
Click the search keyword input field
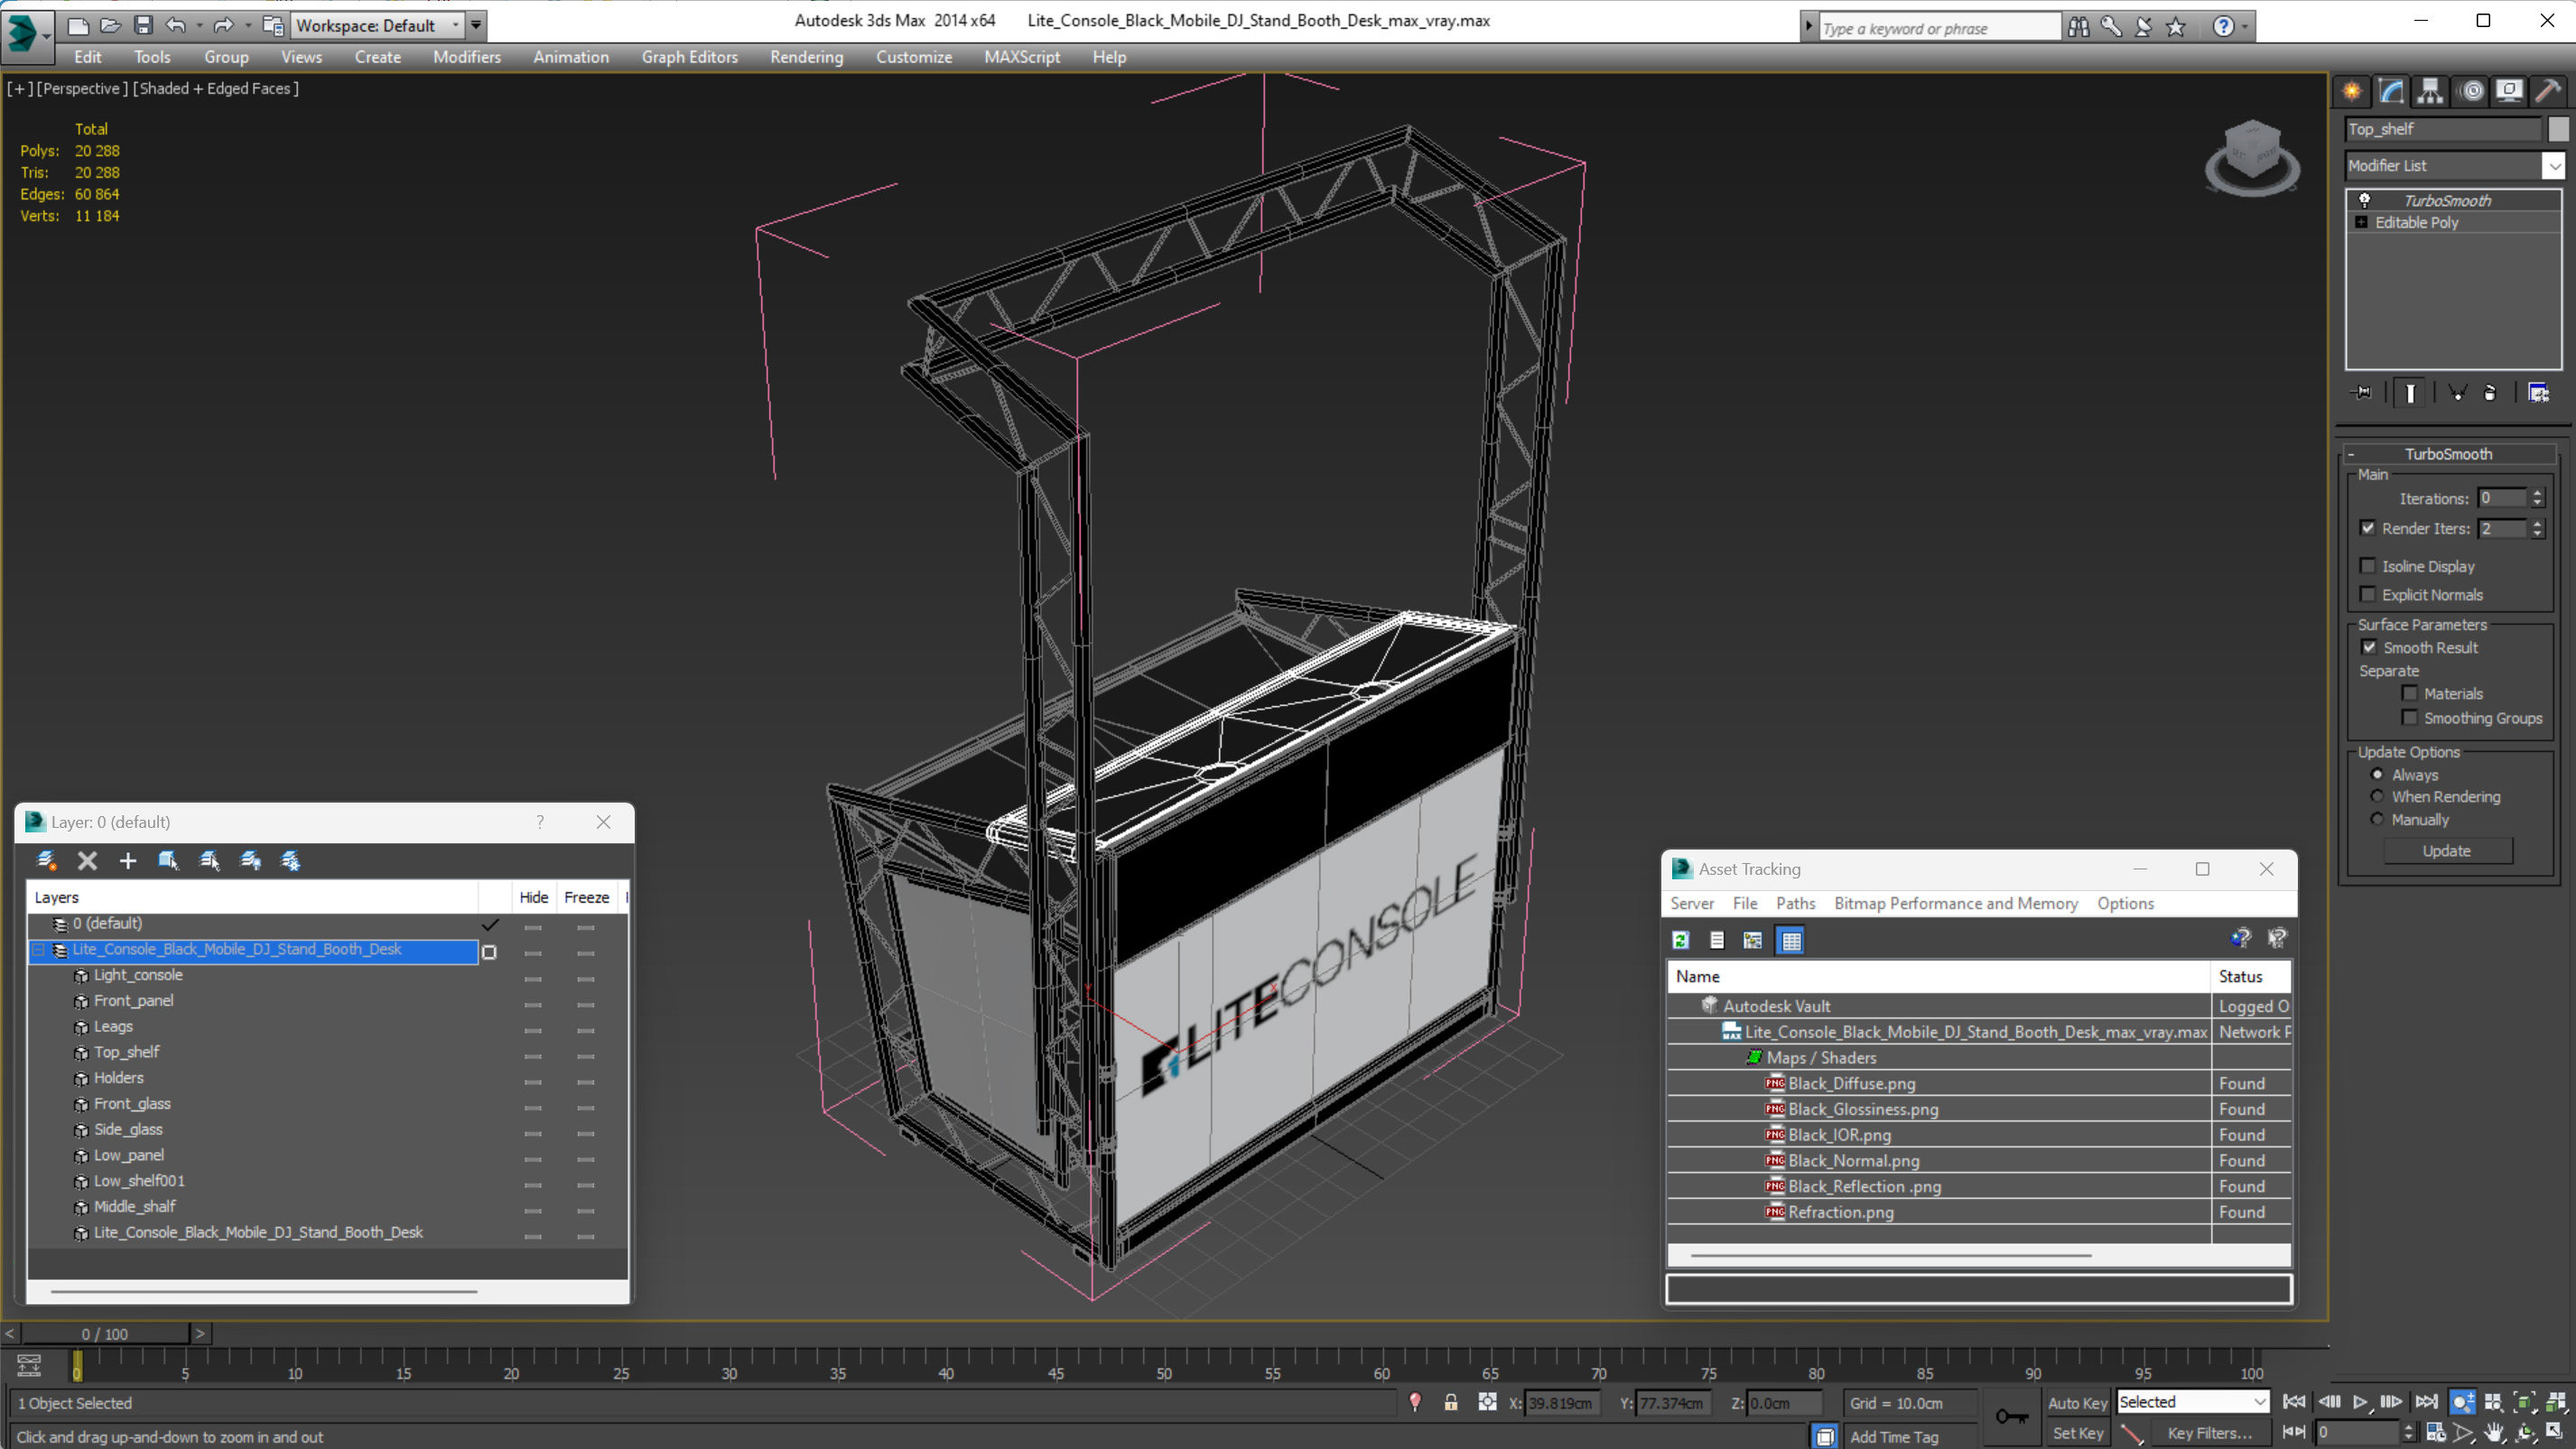click(1938, 28)
